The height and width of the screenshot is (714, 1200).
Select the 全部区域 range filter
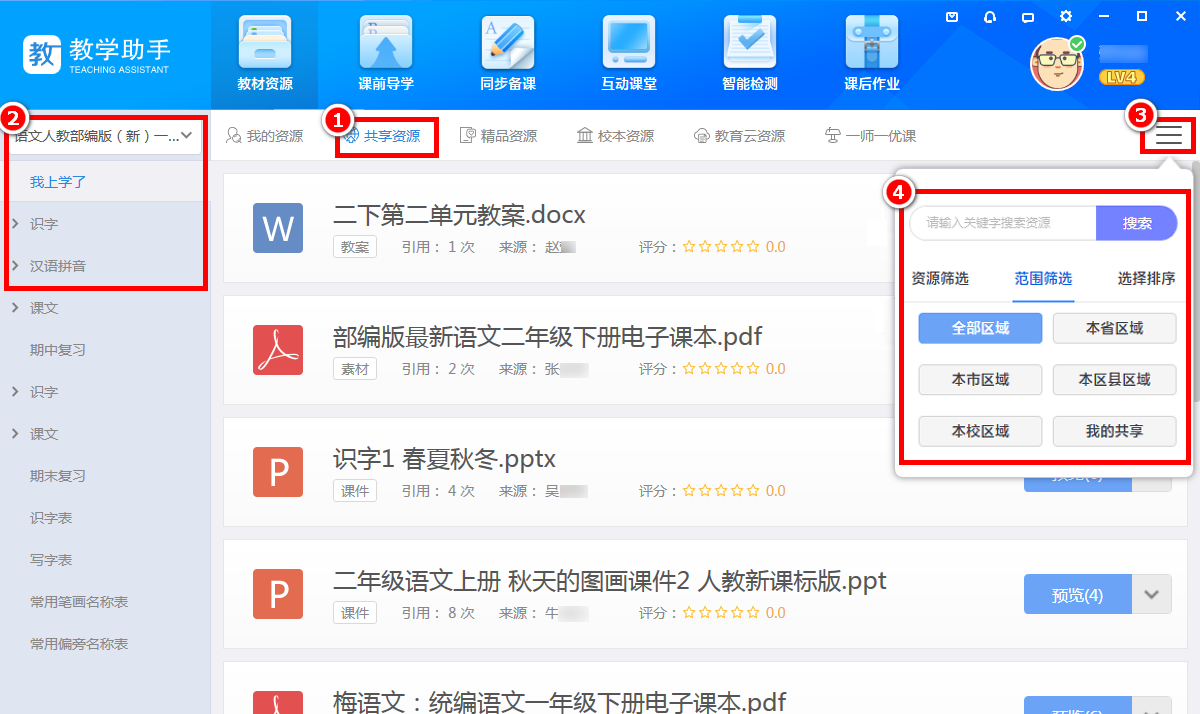[x=980, y=328]
